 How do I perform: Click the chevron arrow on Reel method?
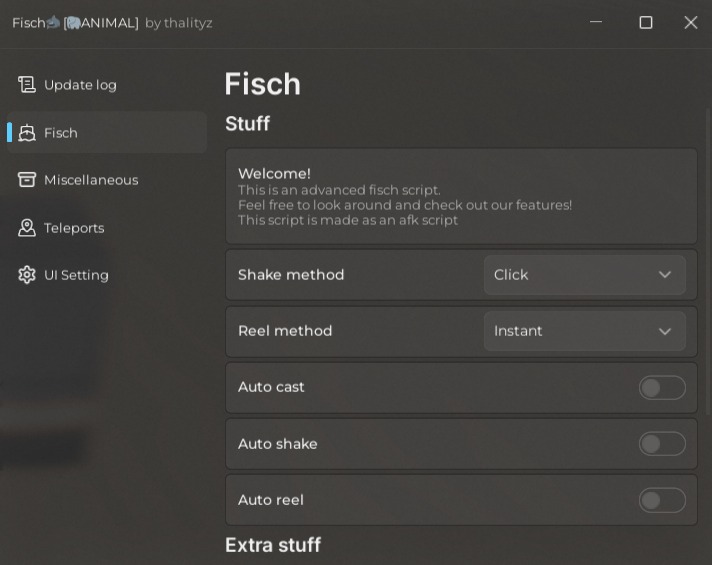click(x=665, y=331)
